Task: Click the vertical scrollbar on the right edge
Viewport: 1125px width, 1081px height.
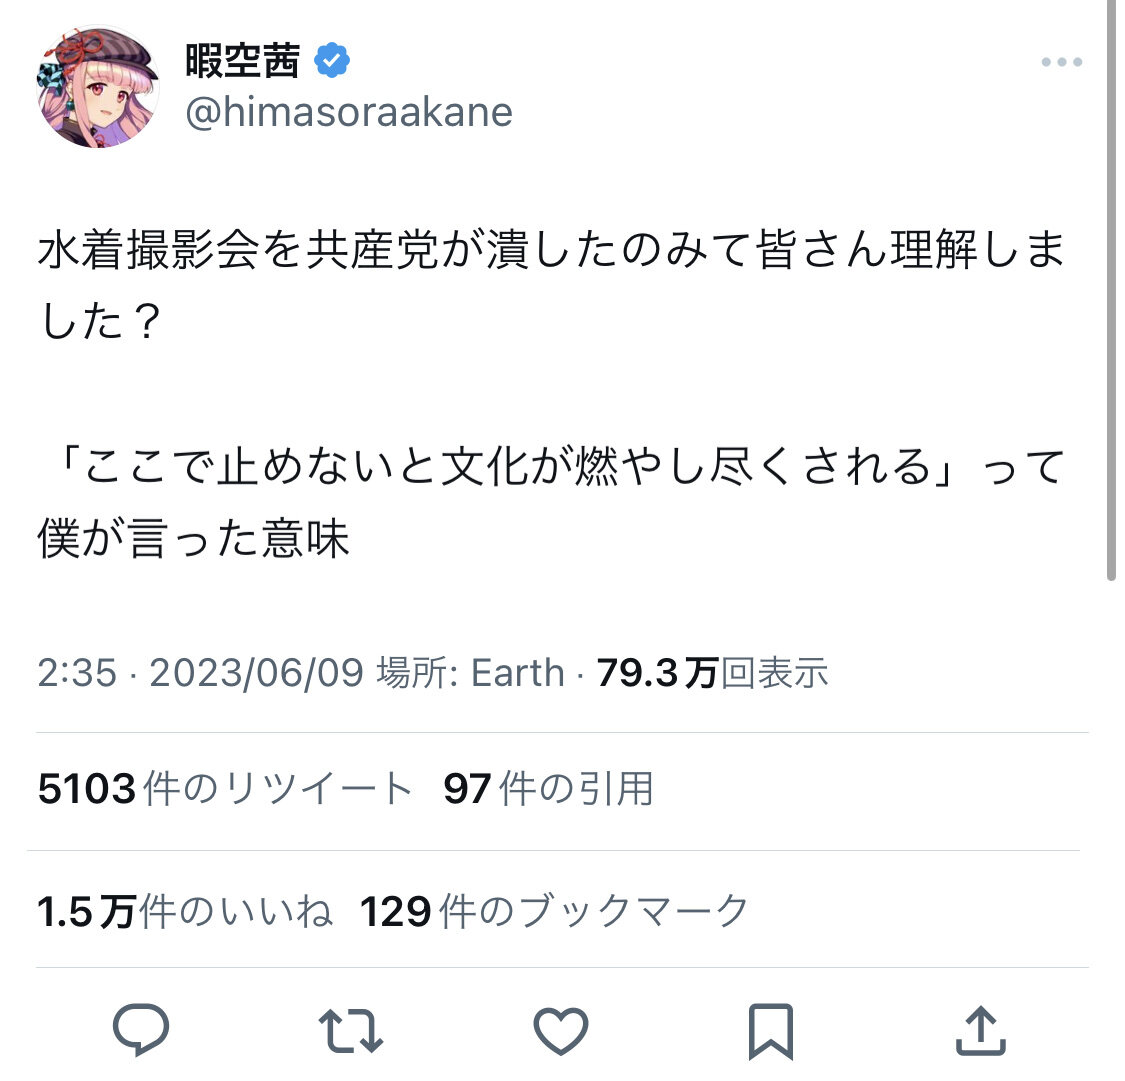Action: pos(1111,287)
